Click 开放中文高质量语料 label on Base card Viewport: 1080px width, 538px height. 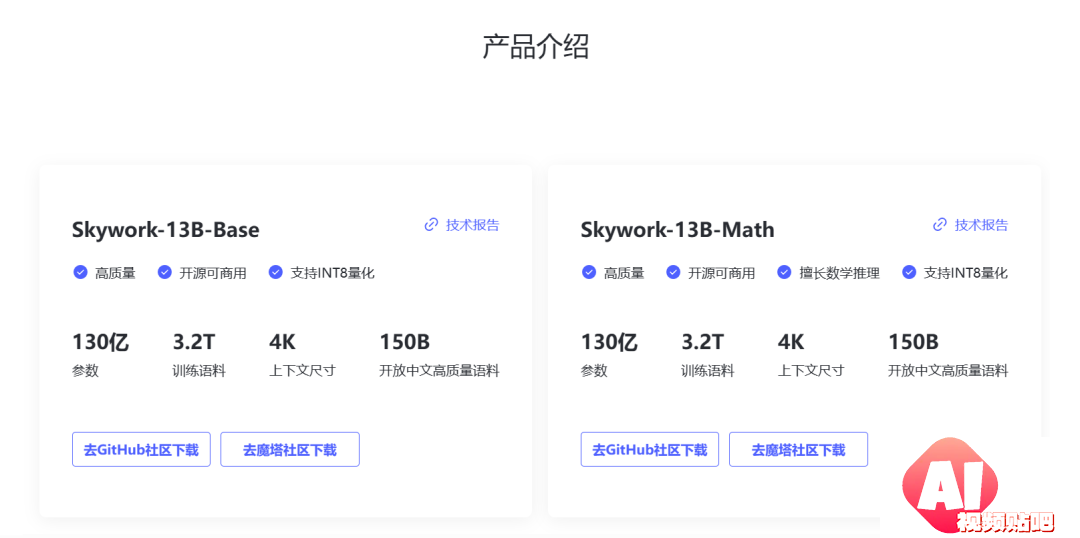439,371
